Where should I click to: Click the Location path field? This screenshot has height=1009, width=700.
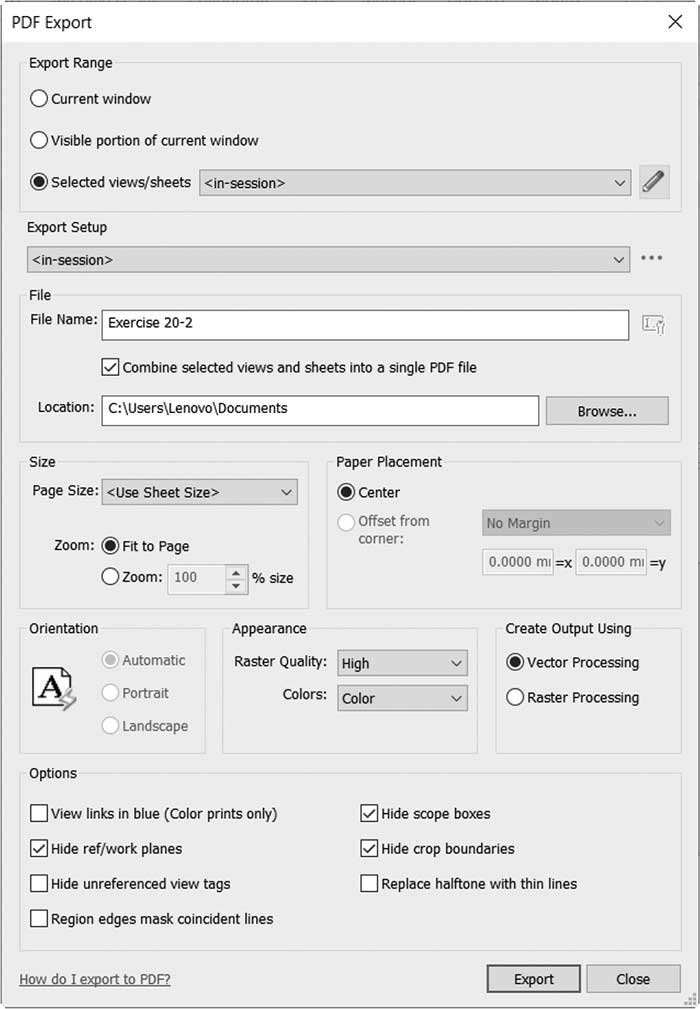[x=320, y=410]
